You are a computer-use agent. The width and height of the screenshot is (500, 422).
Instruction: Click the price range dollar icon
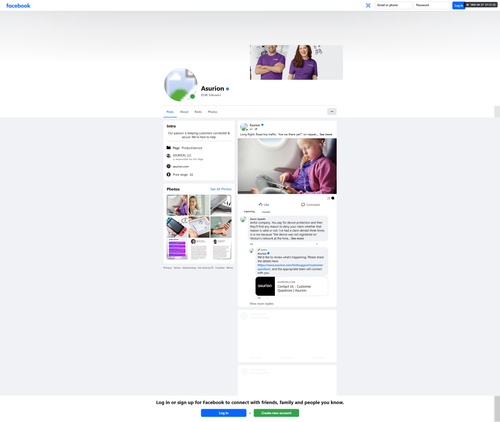point(169,174)
